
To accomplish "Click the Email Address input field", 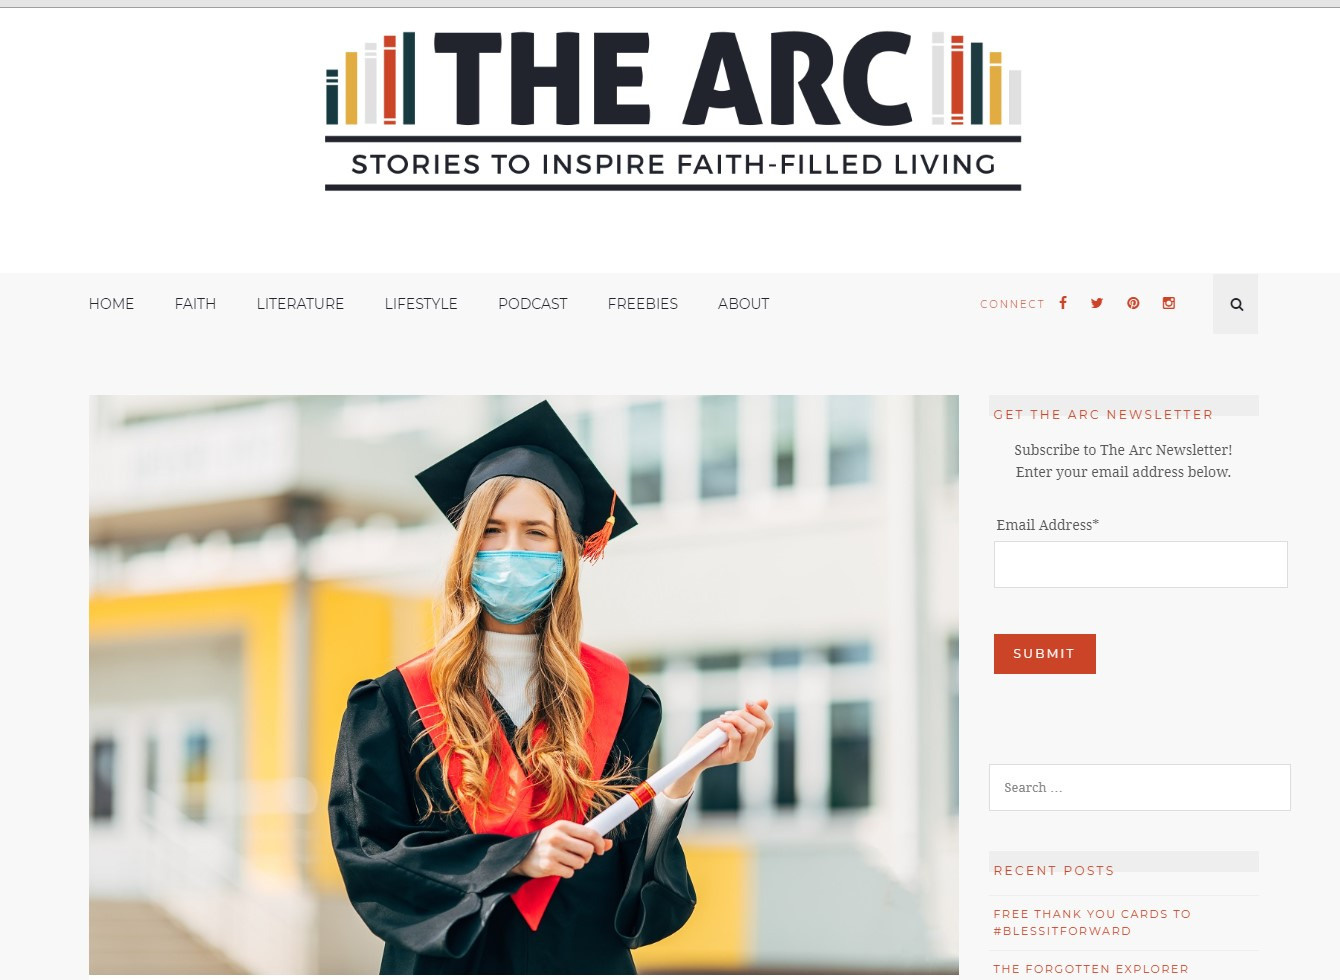I will pyautogui.click(x=1141, y=564).
